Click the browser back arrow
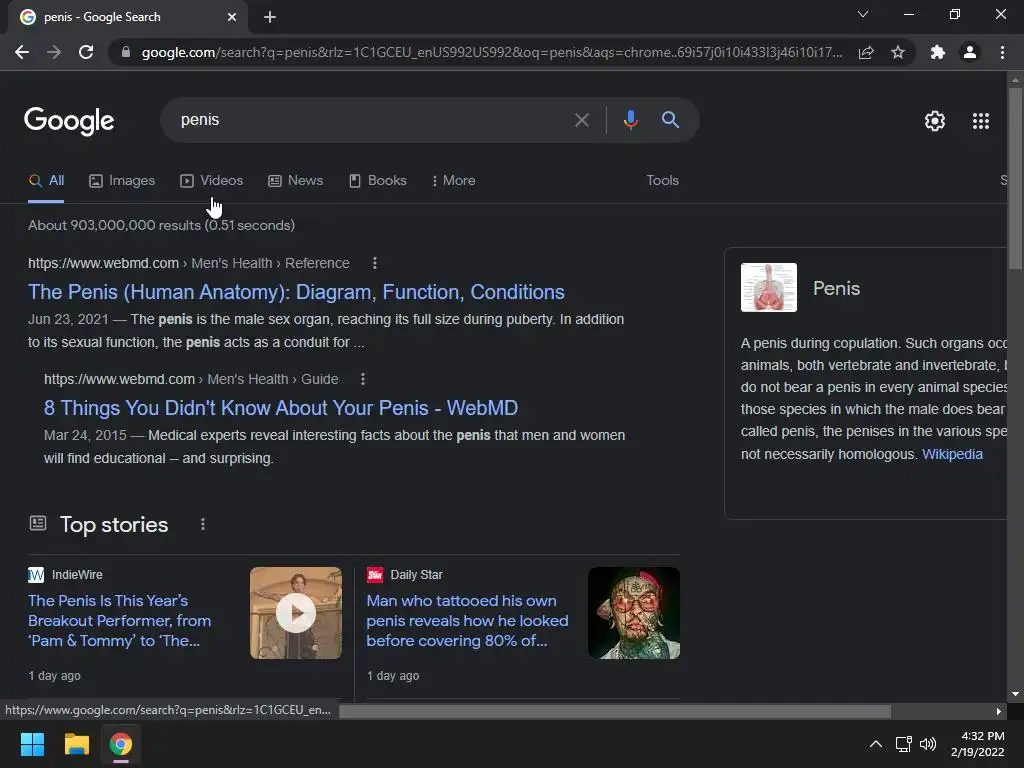 tap(22, 52)
